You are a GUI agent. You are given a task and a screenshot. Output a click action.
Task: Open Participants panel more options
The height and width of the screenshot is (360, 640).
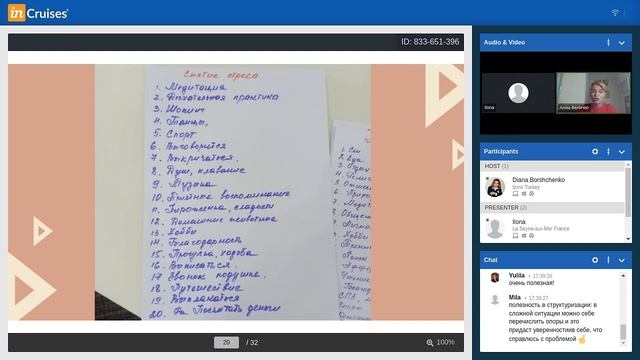tap(608, 151)
